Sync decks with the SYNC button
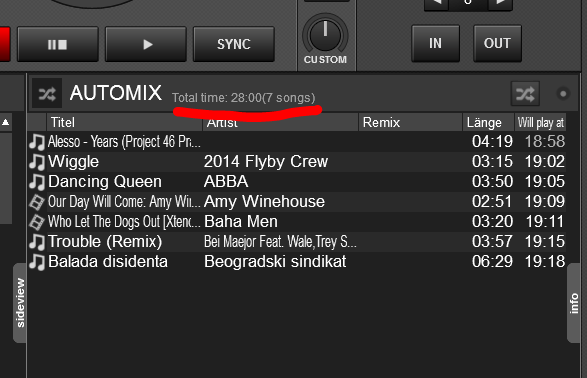This screenshot has height=378, width=587. (x=234, y=44)
